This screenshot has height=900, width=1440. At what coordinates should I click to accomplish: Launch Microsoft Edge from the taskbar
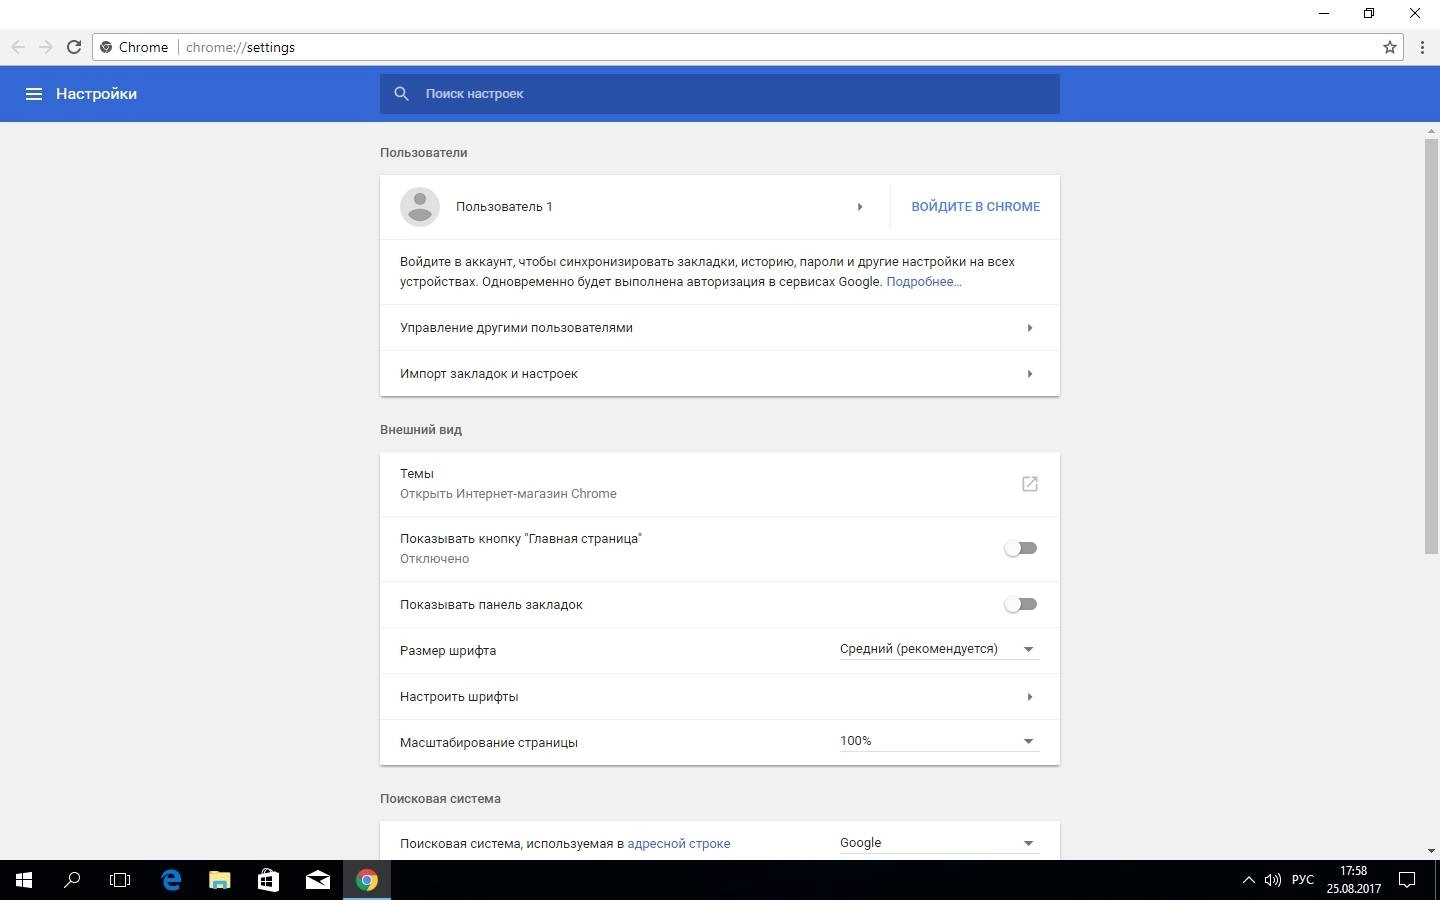click(x=171, y=880)
